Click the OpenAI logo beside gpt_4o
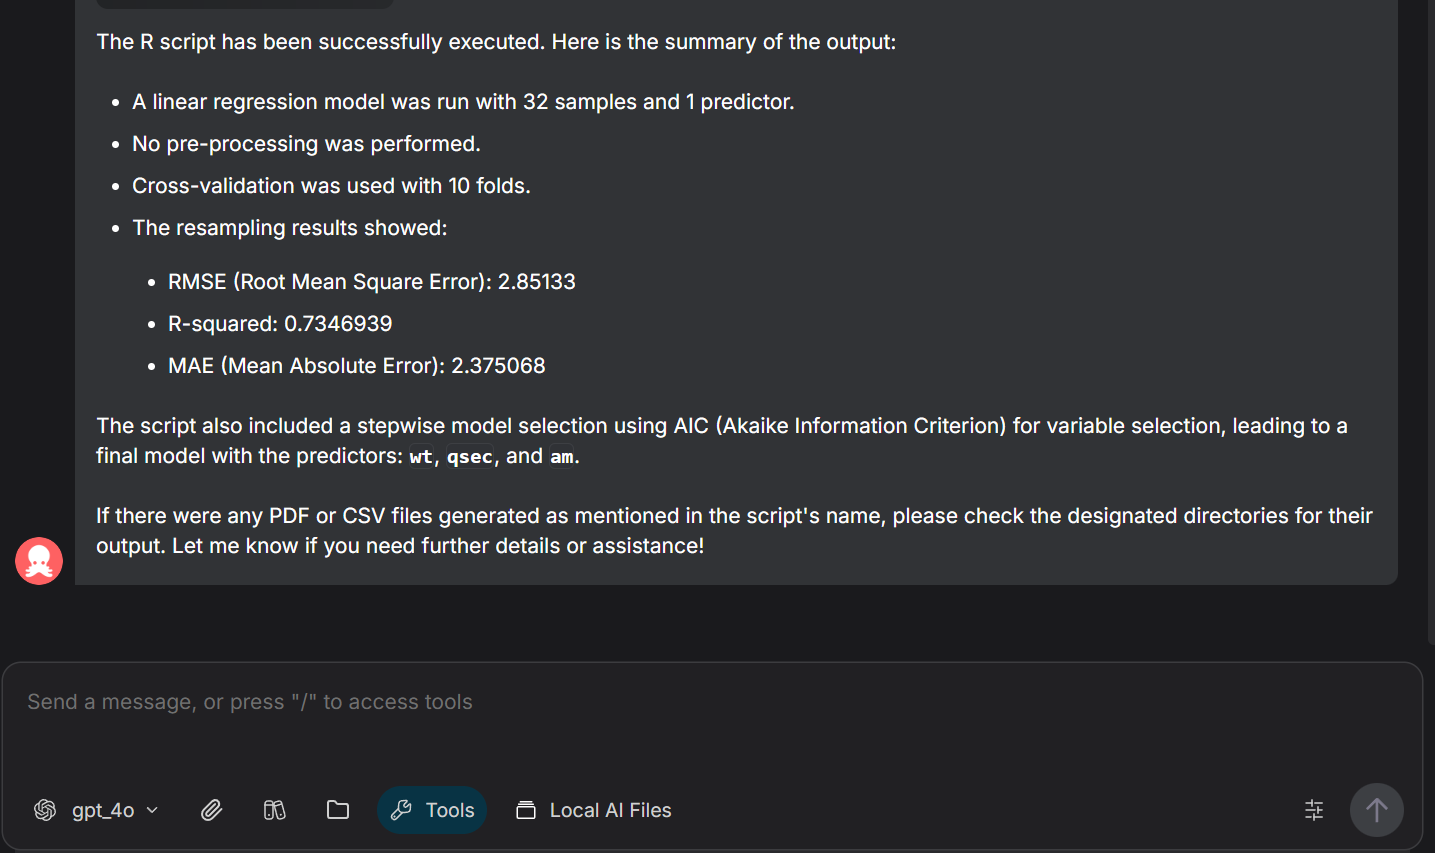Viewport: 1435px width, 853px height. [x=45, y=810]
